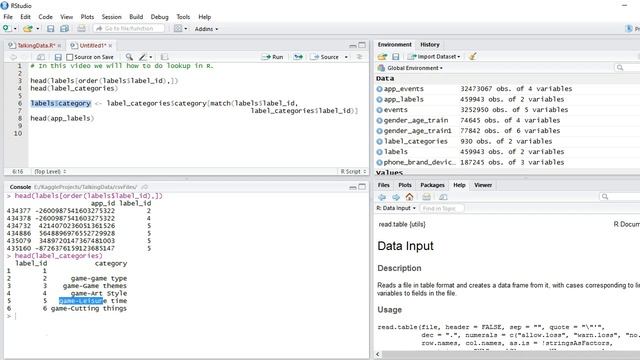Image resolution: width=640 pixels, height=360 pixels.
Task: Expand the label_categories data frame
Action: pos(380,142)
